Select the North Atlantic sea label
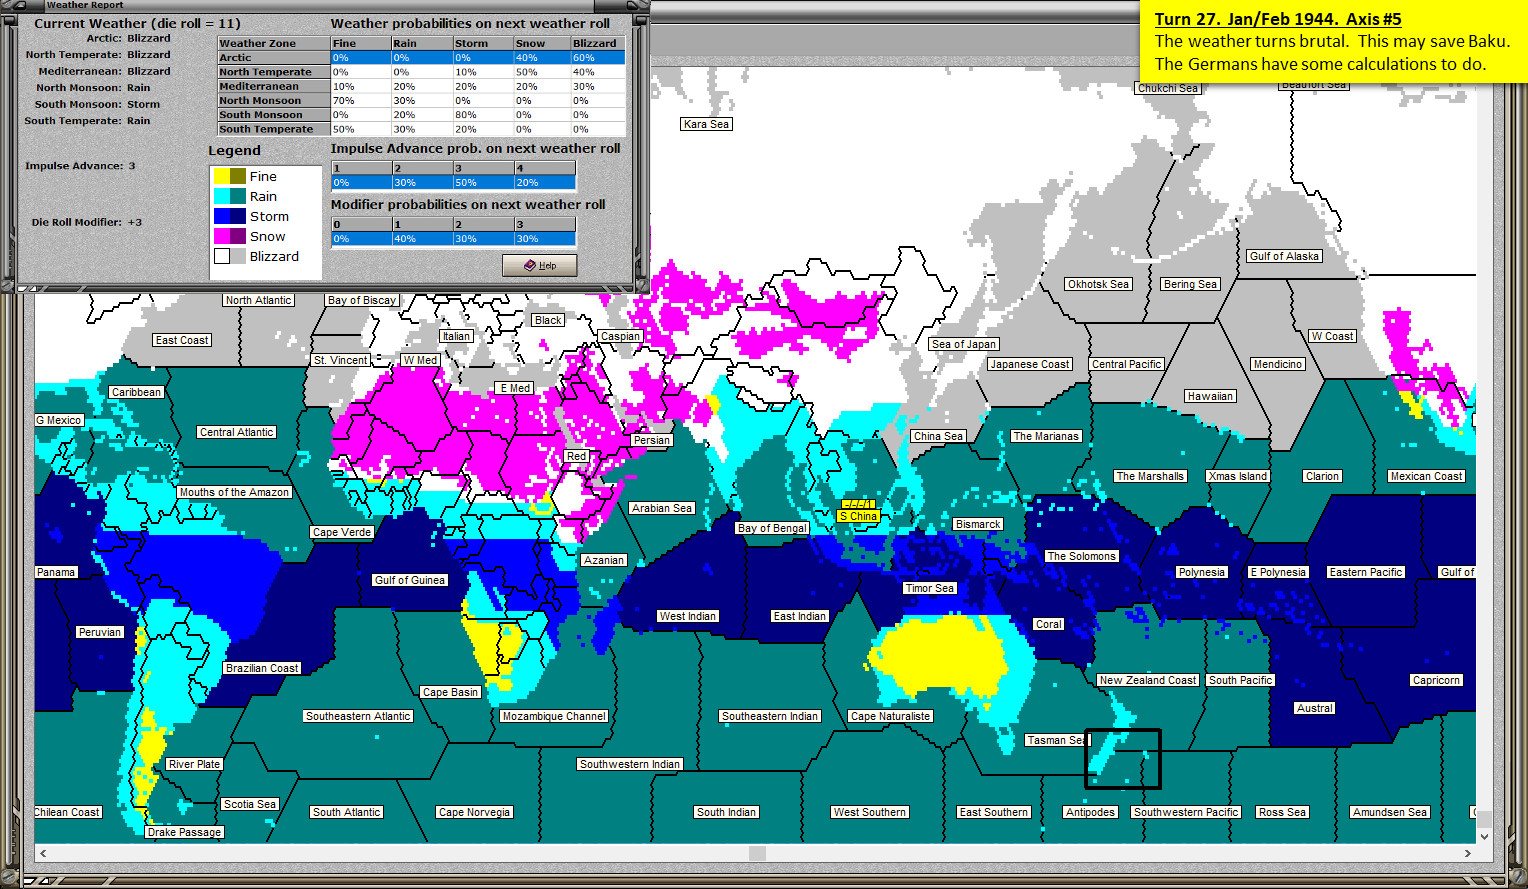 pos(258,300)
